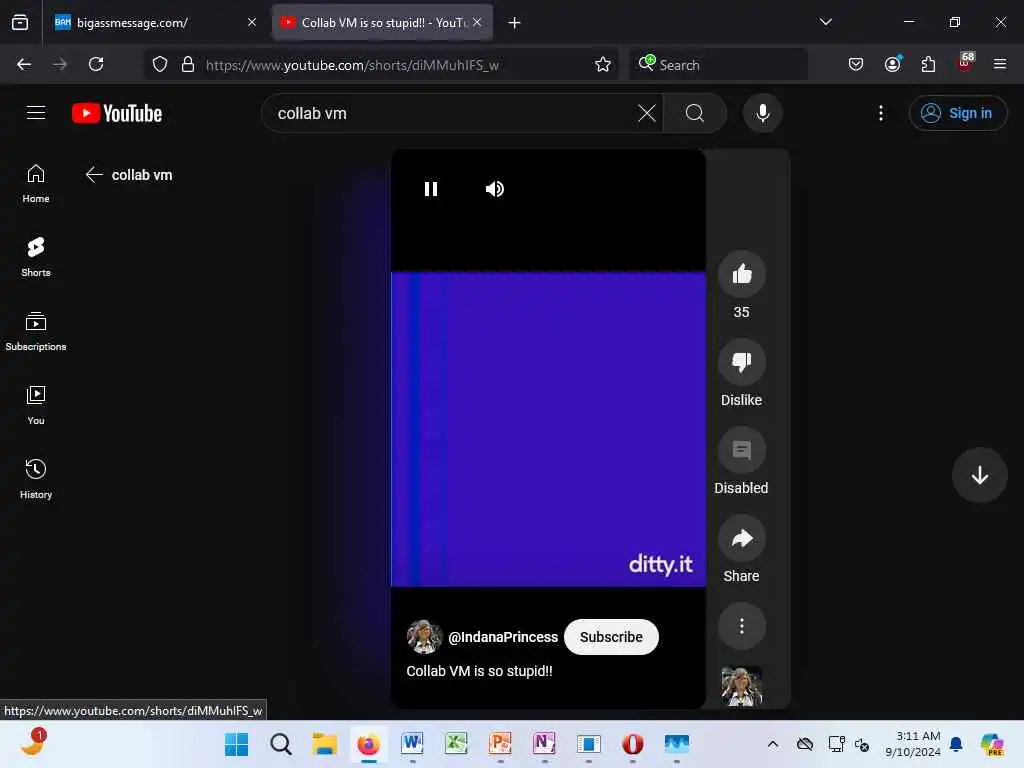Open Windows Start menu
The height and width of the screenshot is (768, 1024).
[236, 744]
